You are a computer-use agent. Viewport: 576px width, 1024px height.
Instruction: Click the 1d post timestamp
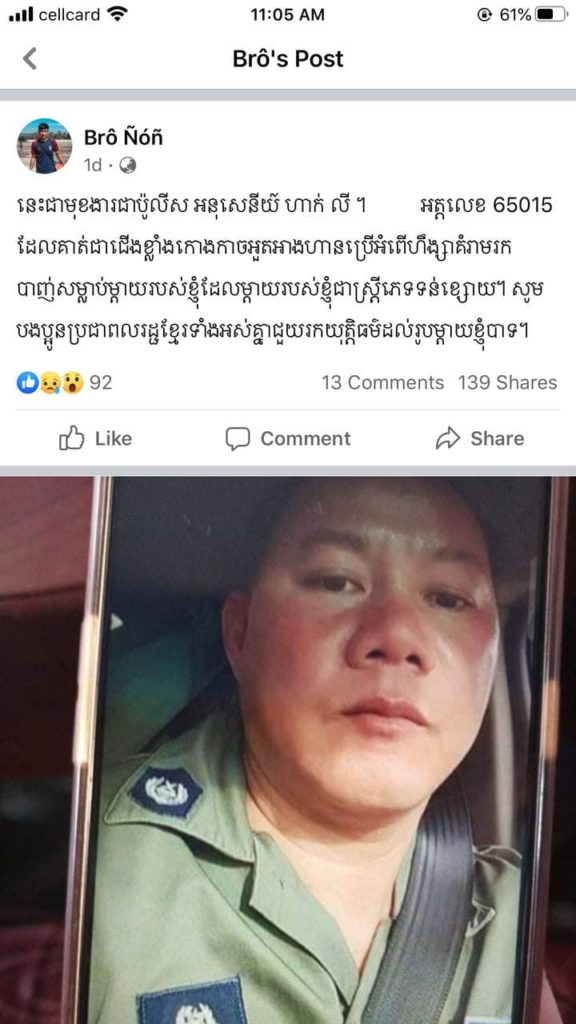(93, 166)
